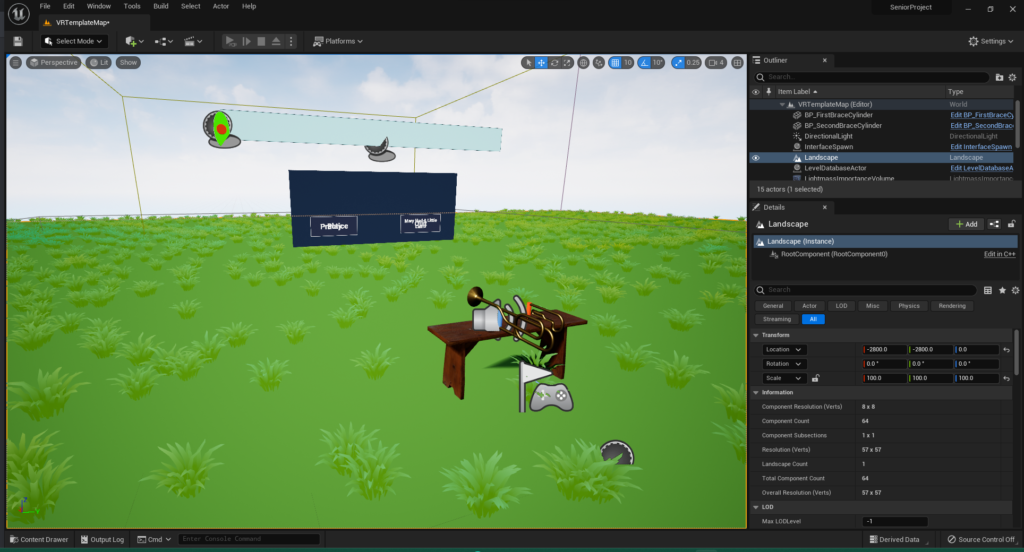
Task: Select the translate (move) gizmo tool
Action: pos(541,62)
